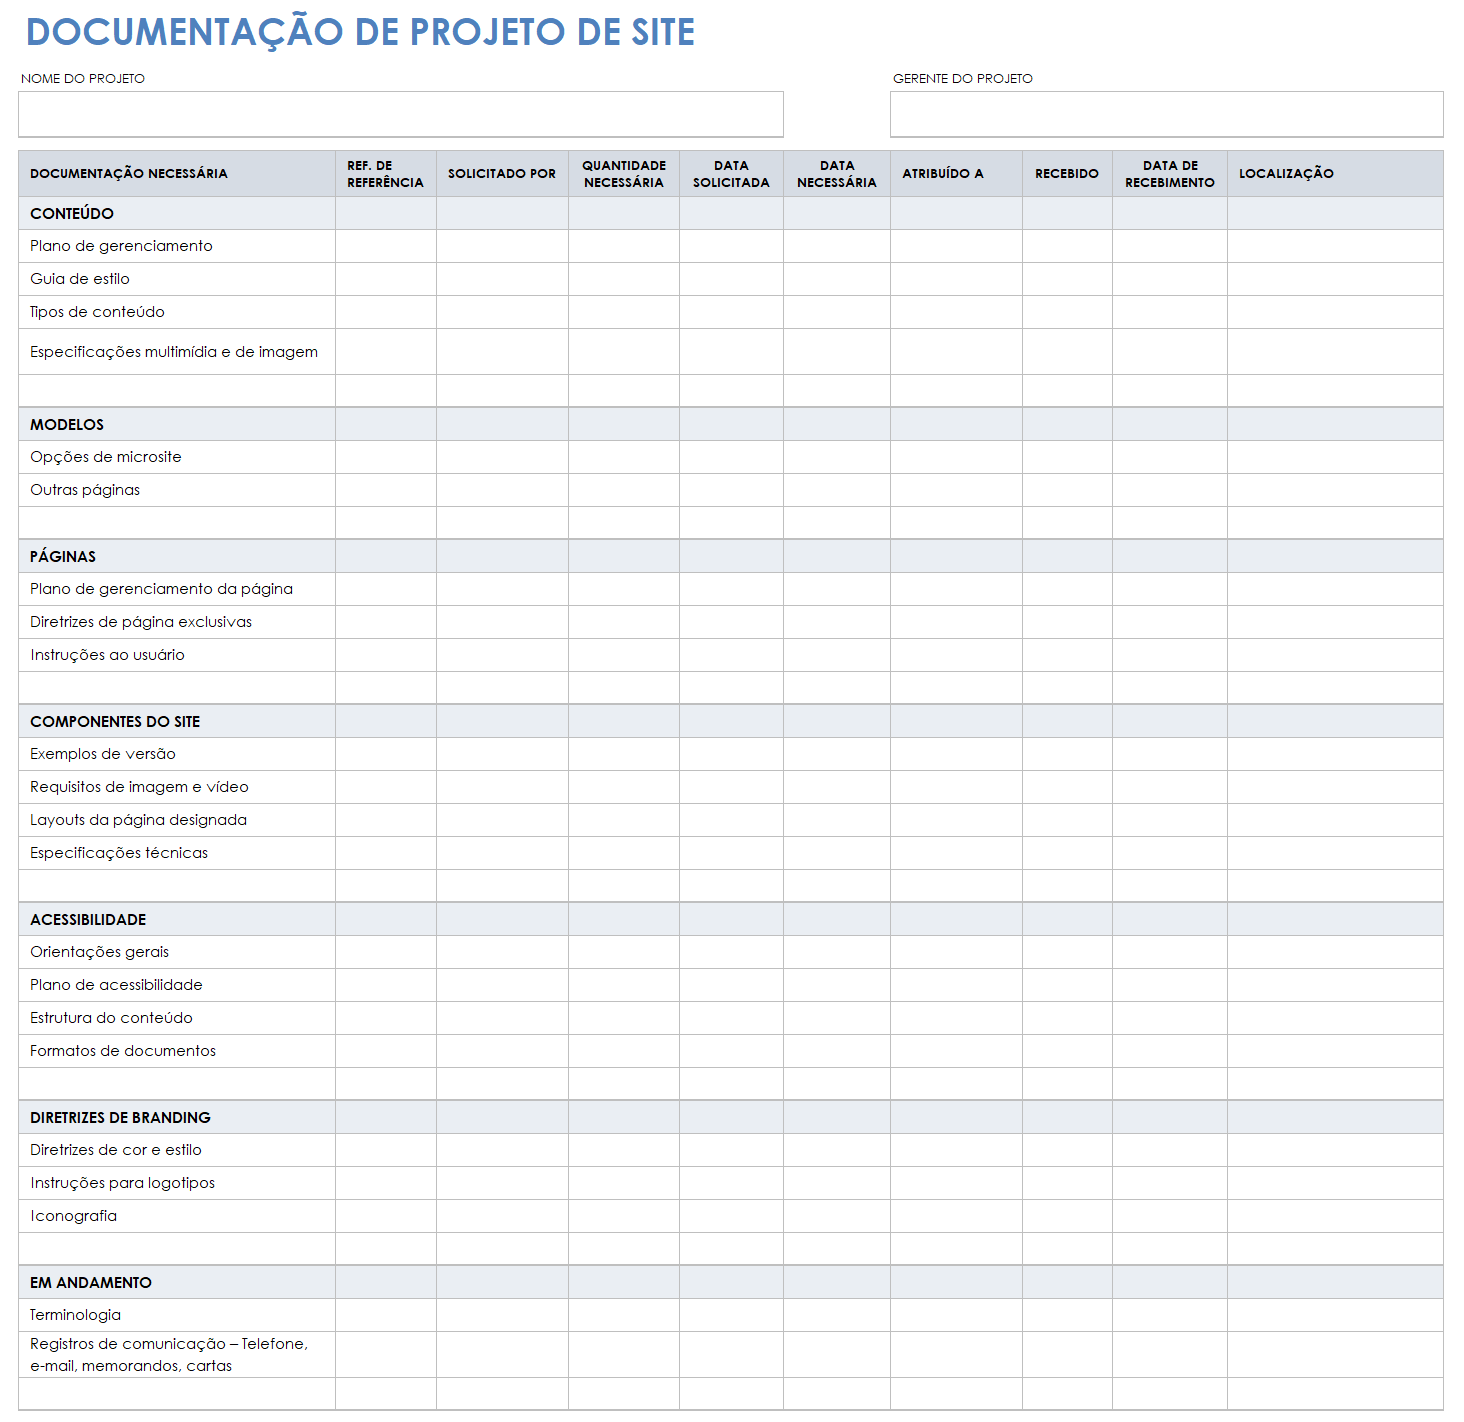This screenshot has height=1422, width=1464.
Task: Click the 'Orientações gerais' row
Action: click(x=731, y=952)
